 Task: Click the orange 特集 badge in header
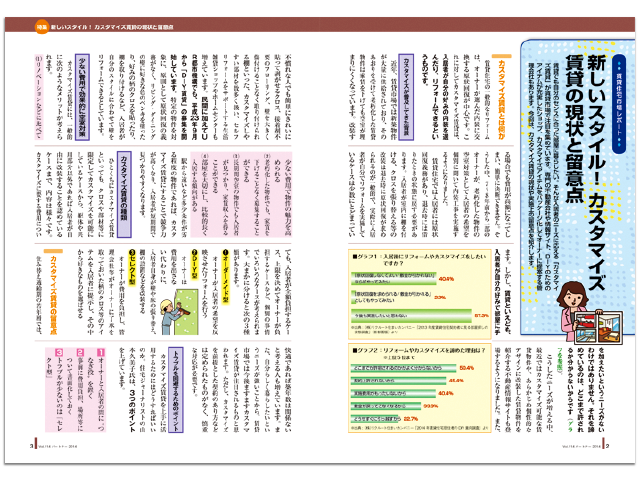[42, 27]
